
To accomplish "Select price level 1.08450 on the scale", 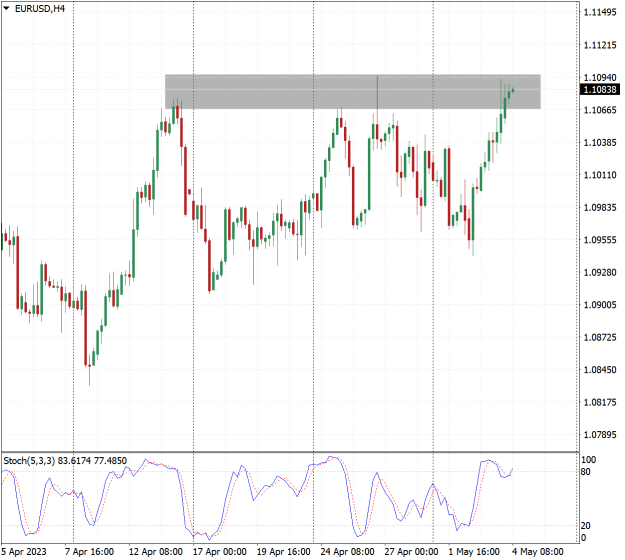I will click(600, 370).
